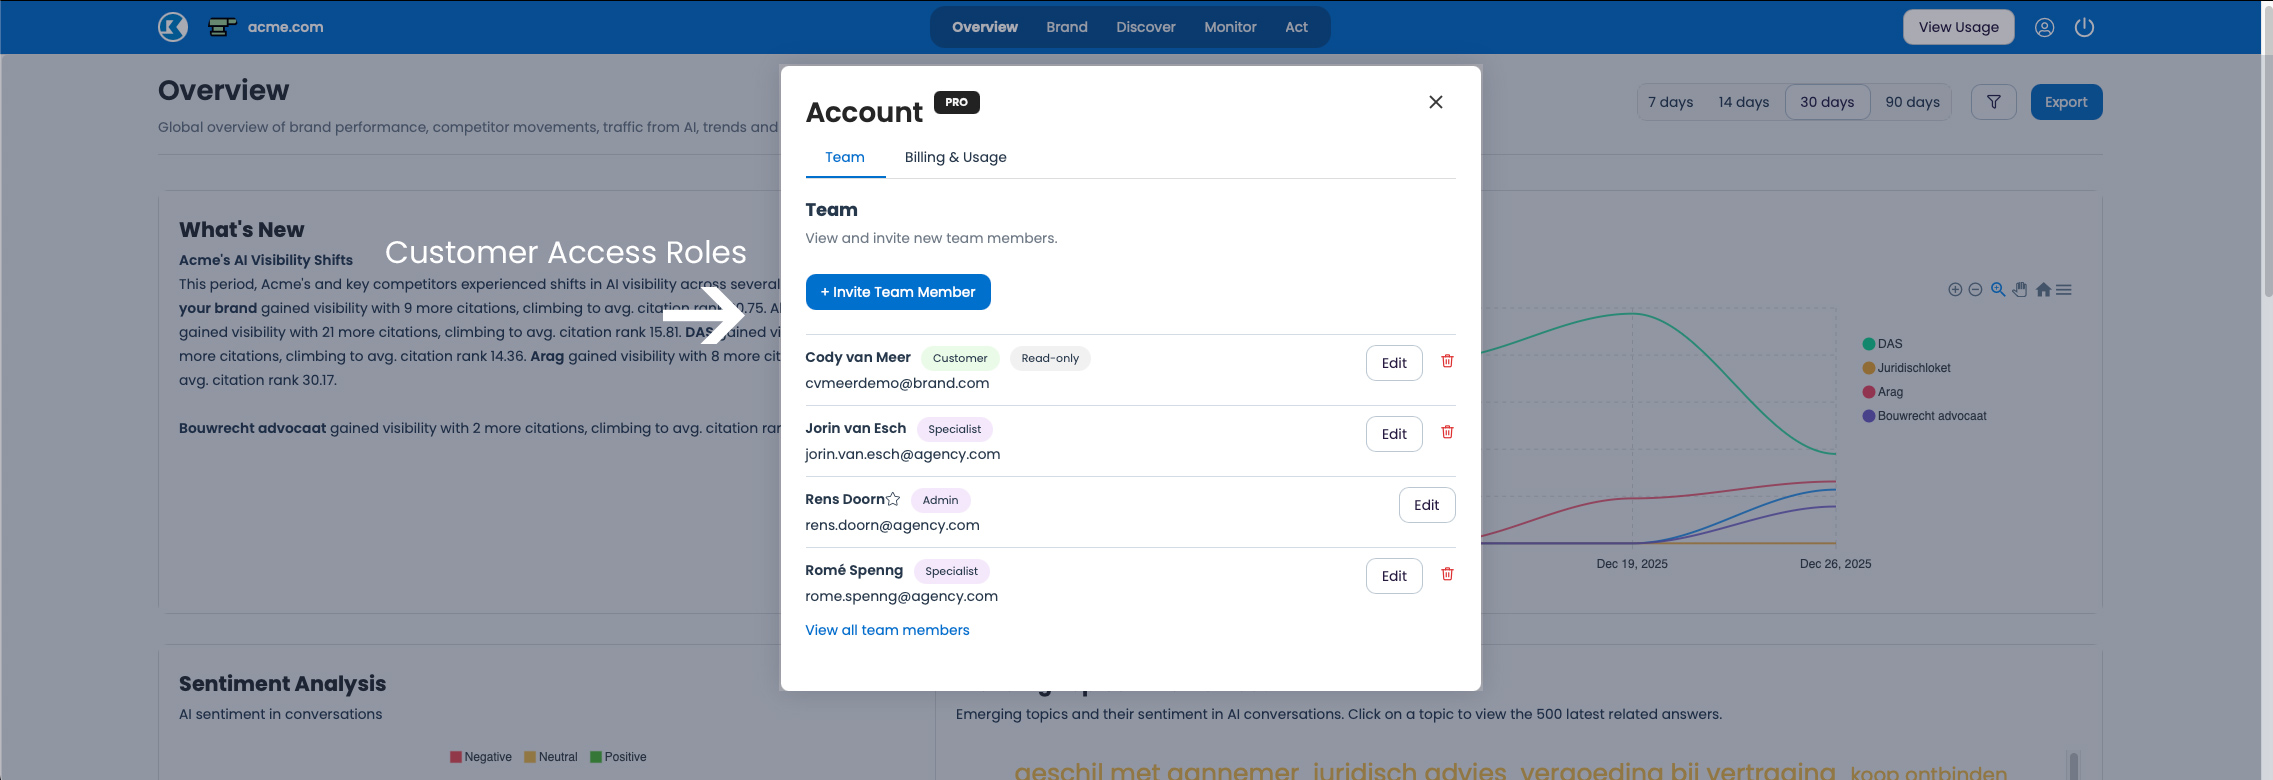The height and width of the screenshot is (780, 2273).
Task: Reset chart zoom with home icon
Action: tap(2043, 290)
